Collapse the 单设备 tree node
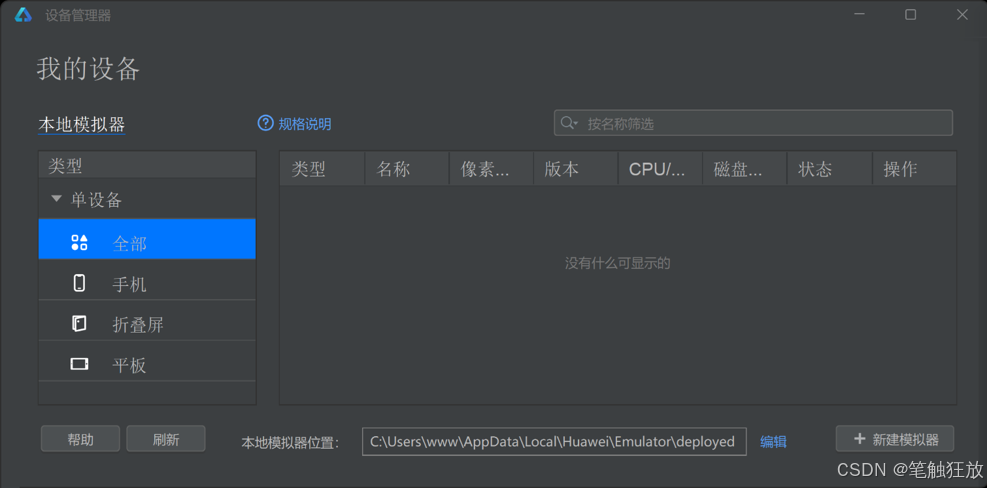Viewport: 988px width, 488px height. 57,199
